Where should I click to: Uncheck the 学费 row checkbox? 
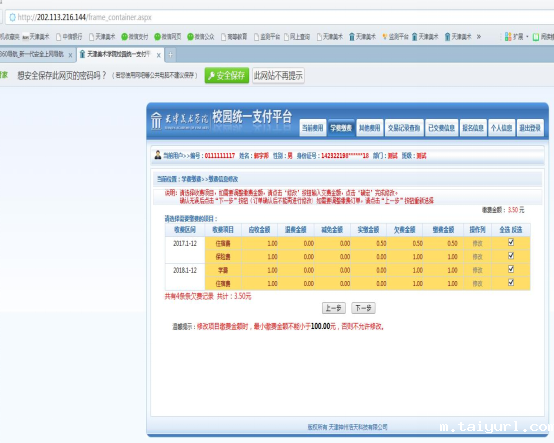coord(511,269)
